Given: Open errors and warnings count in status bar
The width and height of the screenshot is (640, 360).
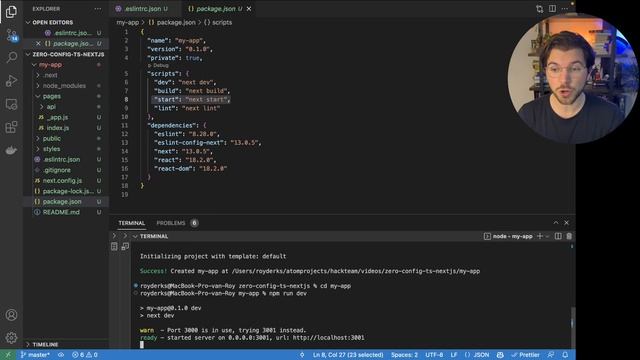Looking at the screenshot, I should pyautogui.click(x=85, y=355).
